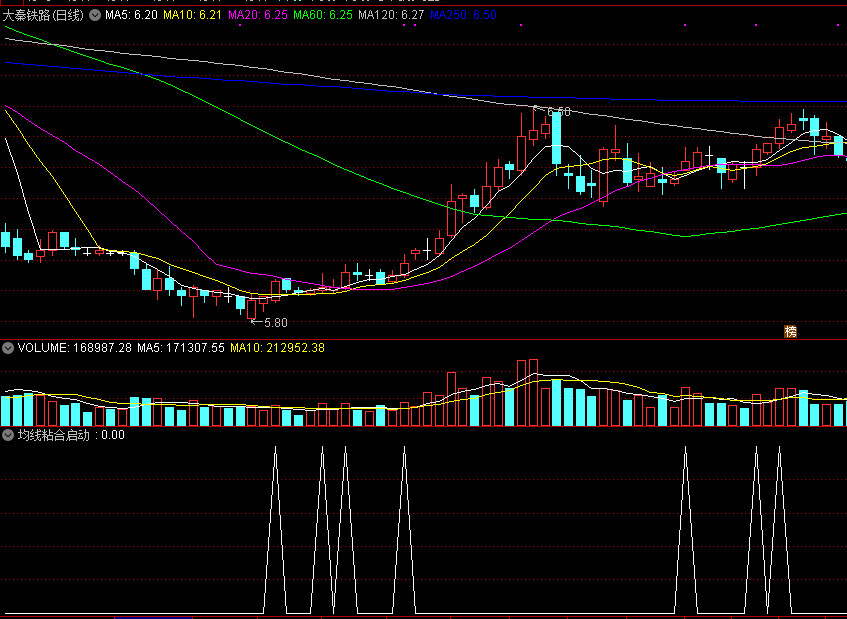The height and width of the screenshot is (619, 847).
Task: Click the 5.80 low price marker label
Action: click(x=275, y=323)
